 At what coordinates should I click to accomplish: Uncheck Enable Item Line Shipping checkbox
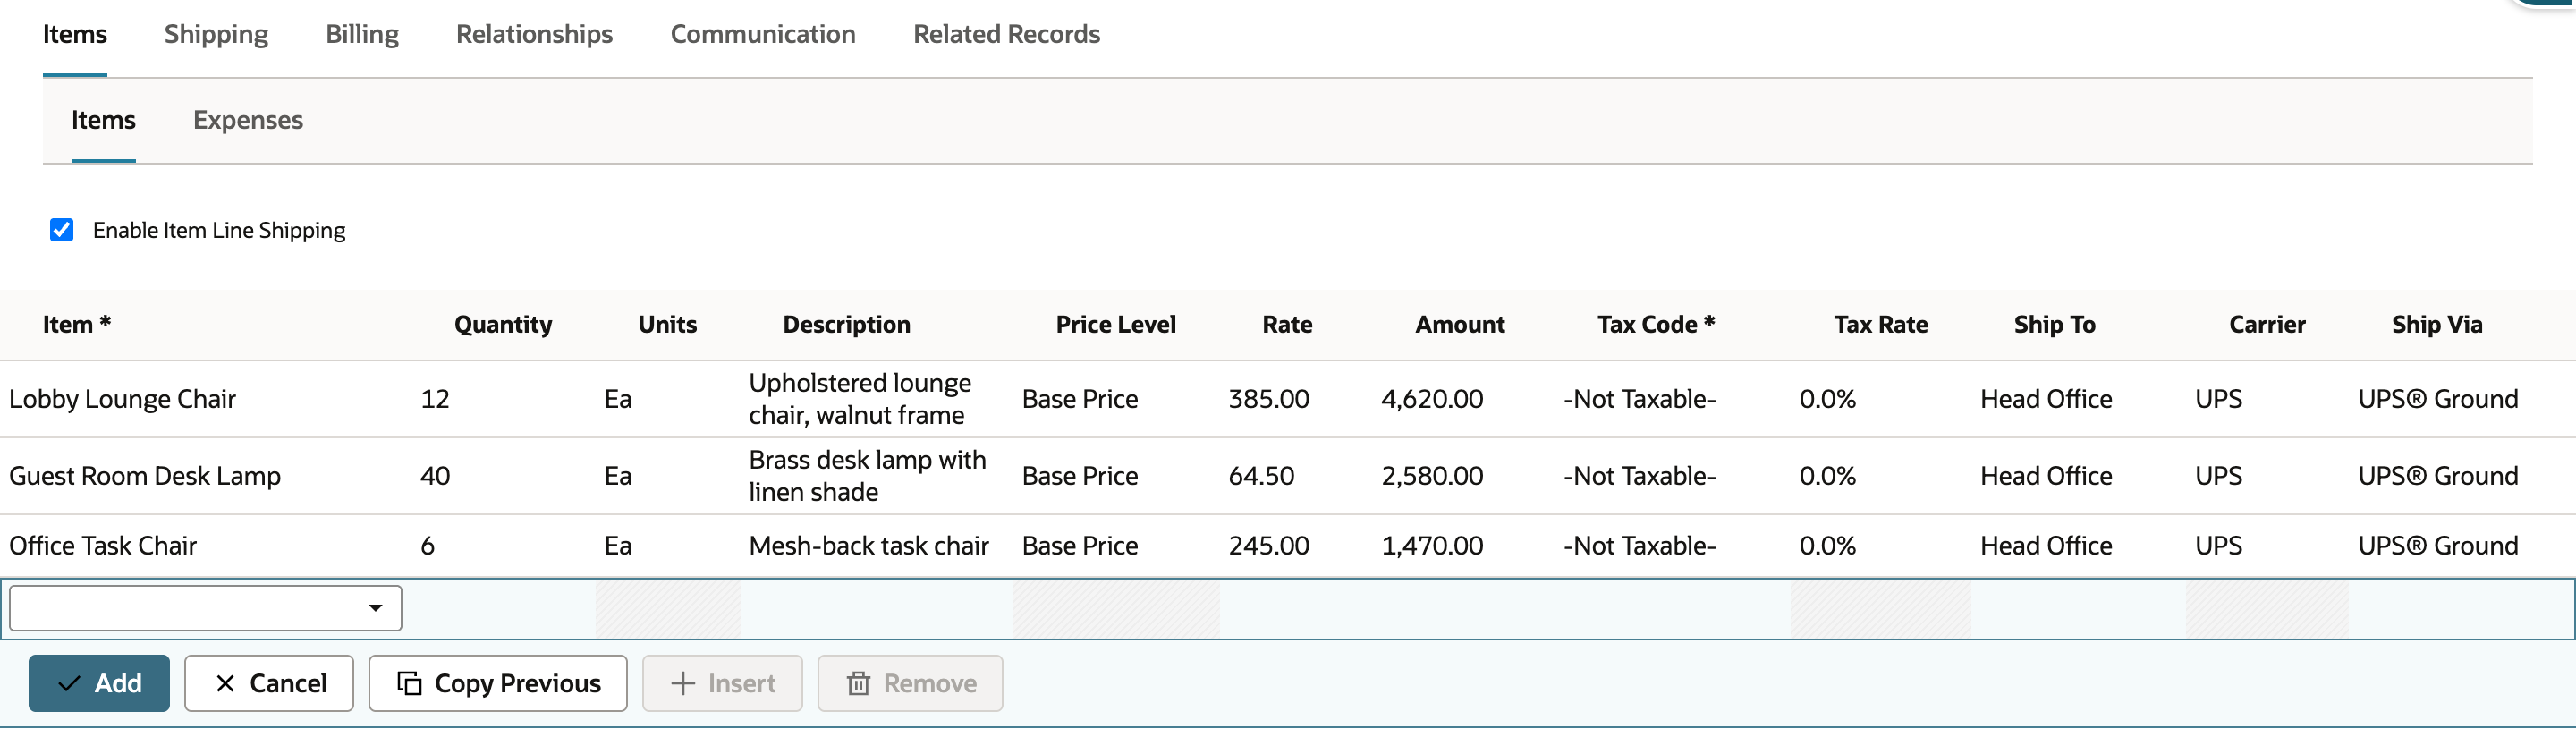tap(62, 230)
